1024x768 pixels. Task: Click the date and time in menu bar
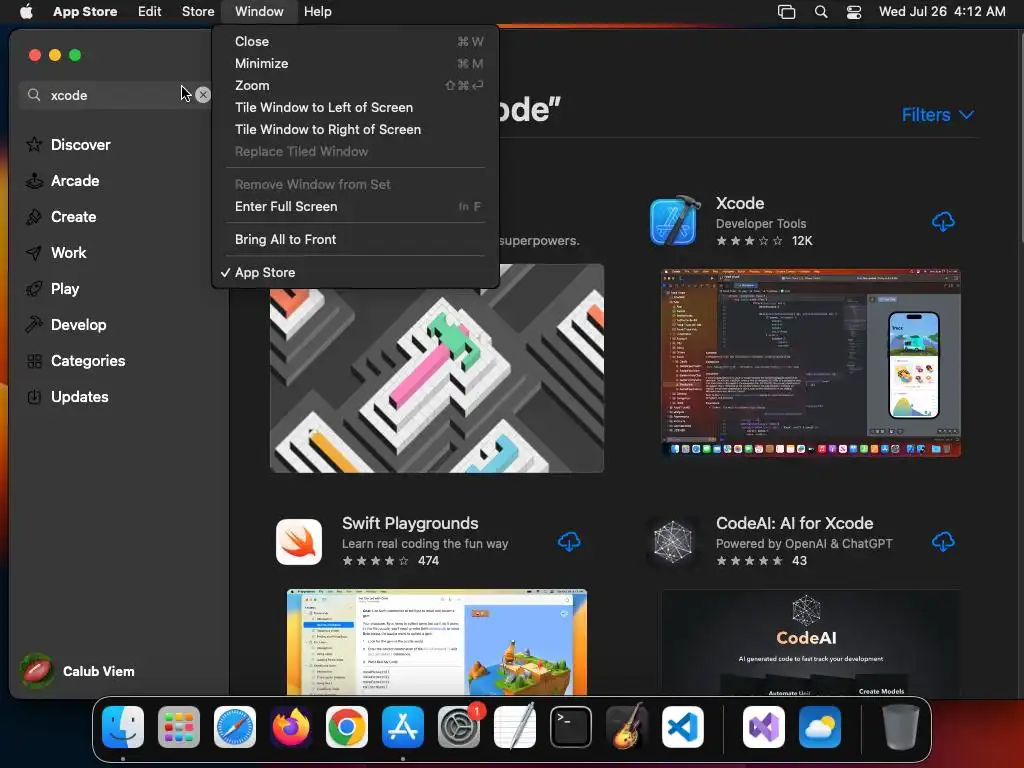942,11
